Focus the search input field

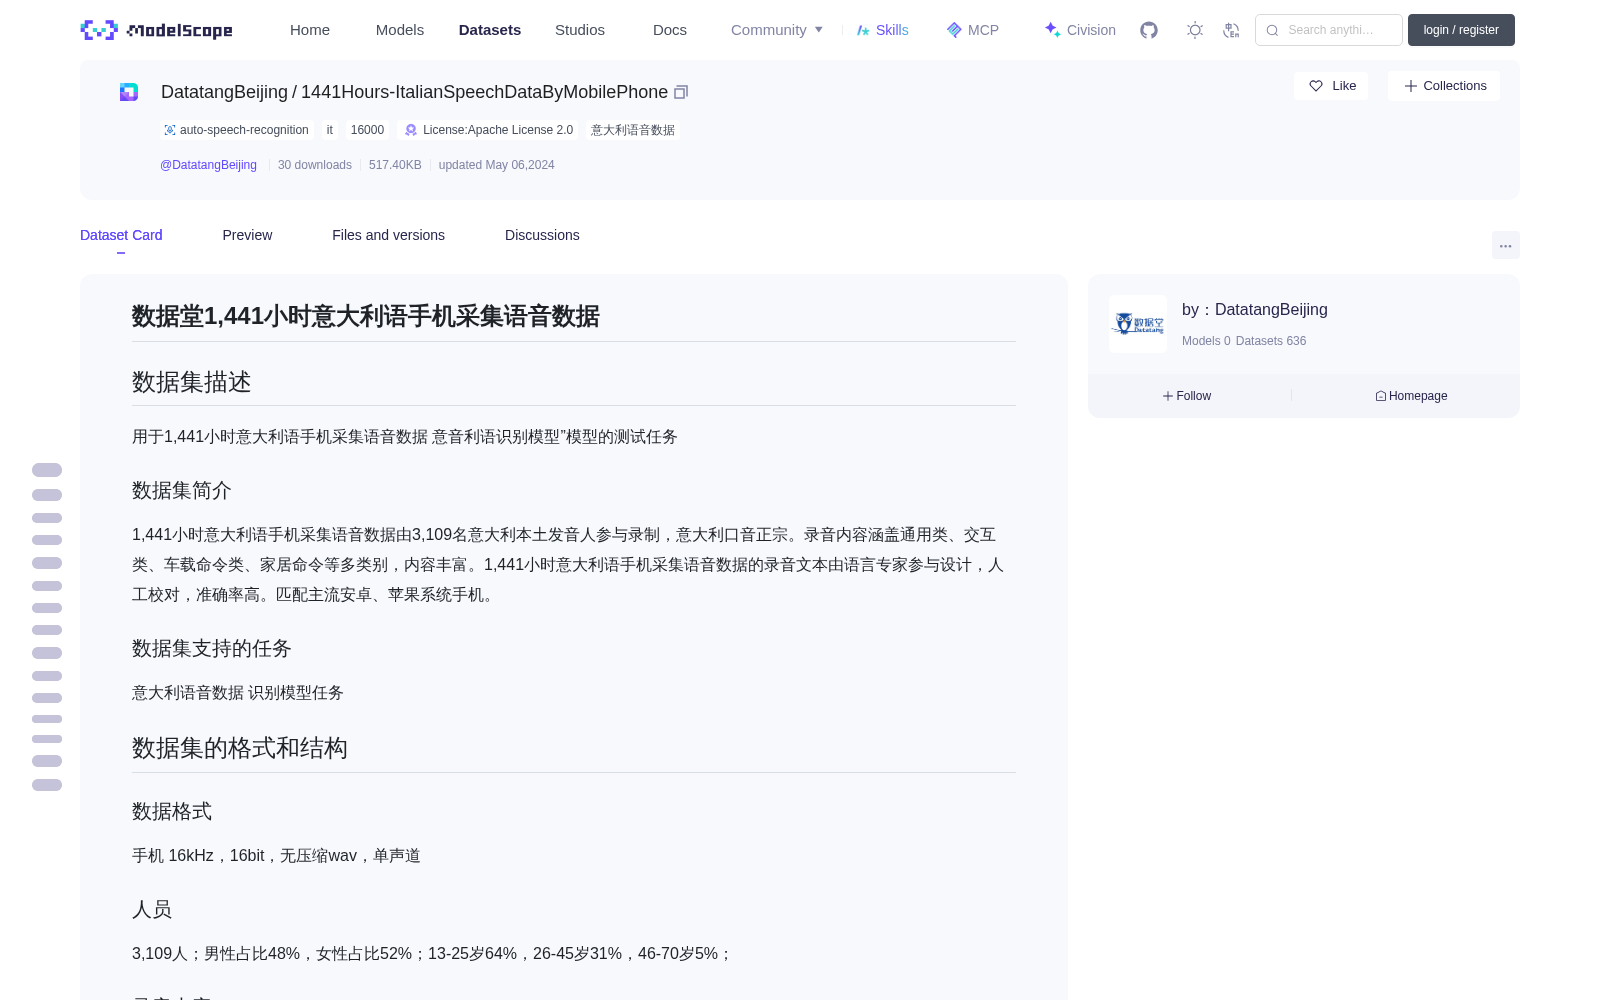[x=1329, y=30]
